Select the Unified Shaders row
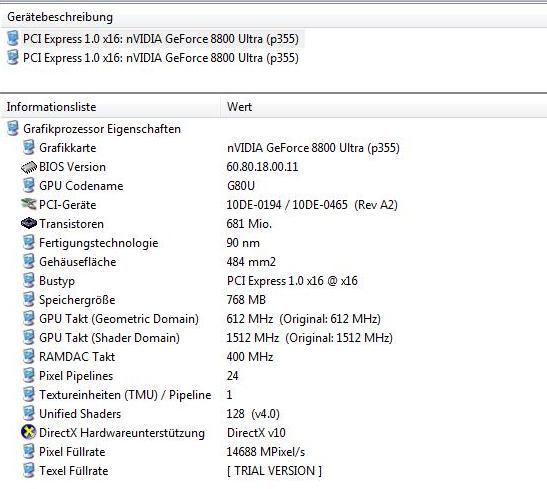547x489 pixels. pos(274,414)
